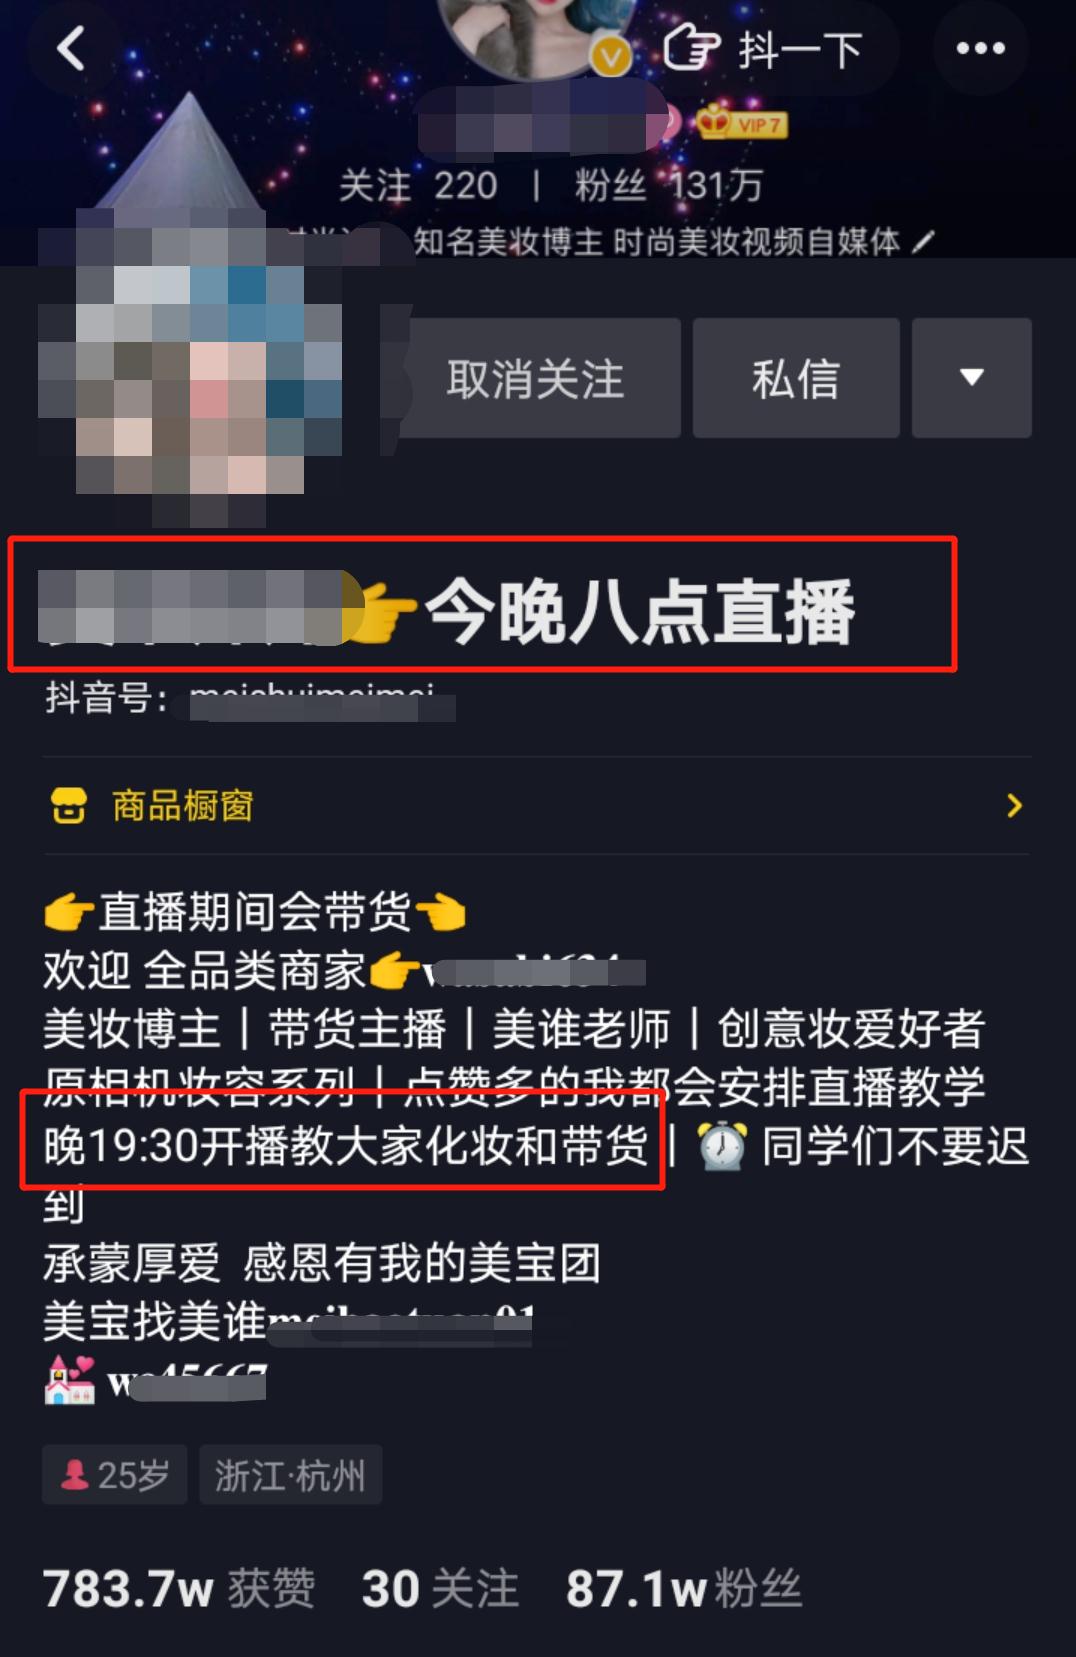Tap the 25岁 age tag
The height and width of the screenshot is (1657, 1076).
(115, 1474)
